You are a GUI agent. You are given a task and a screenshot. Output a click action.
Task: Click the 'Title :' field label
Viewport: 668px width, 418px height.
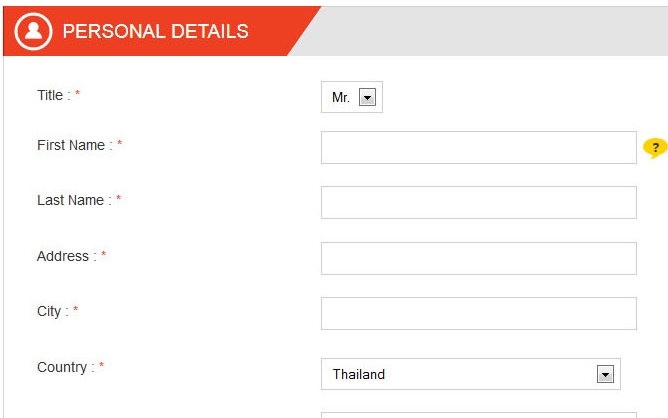(54, 95)
